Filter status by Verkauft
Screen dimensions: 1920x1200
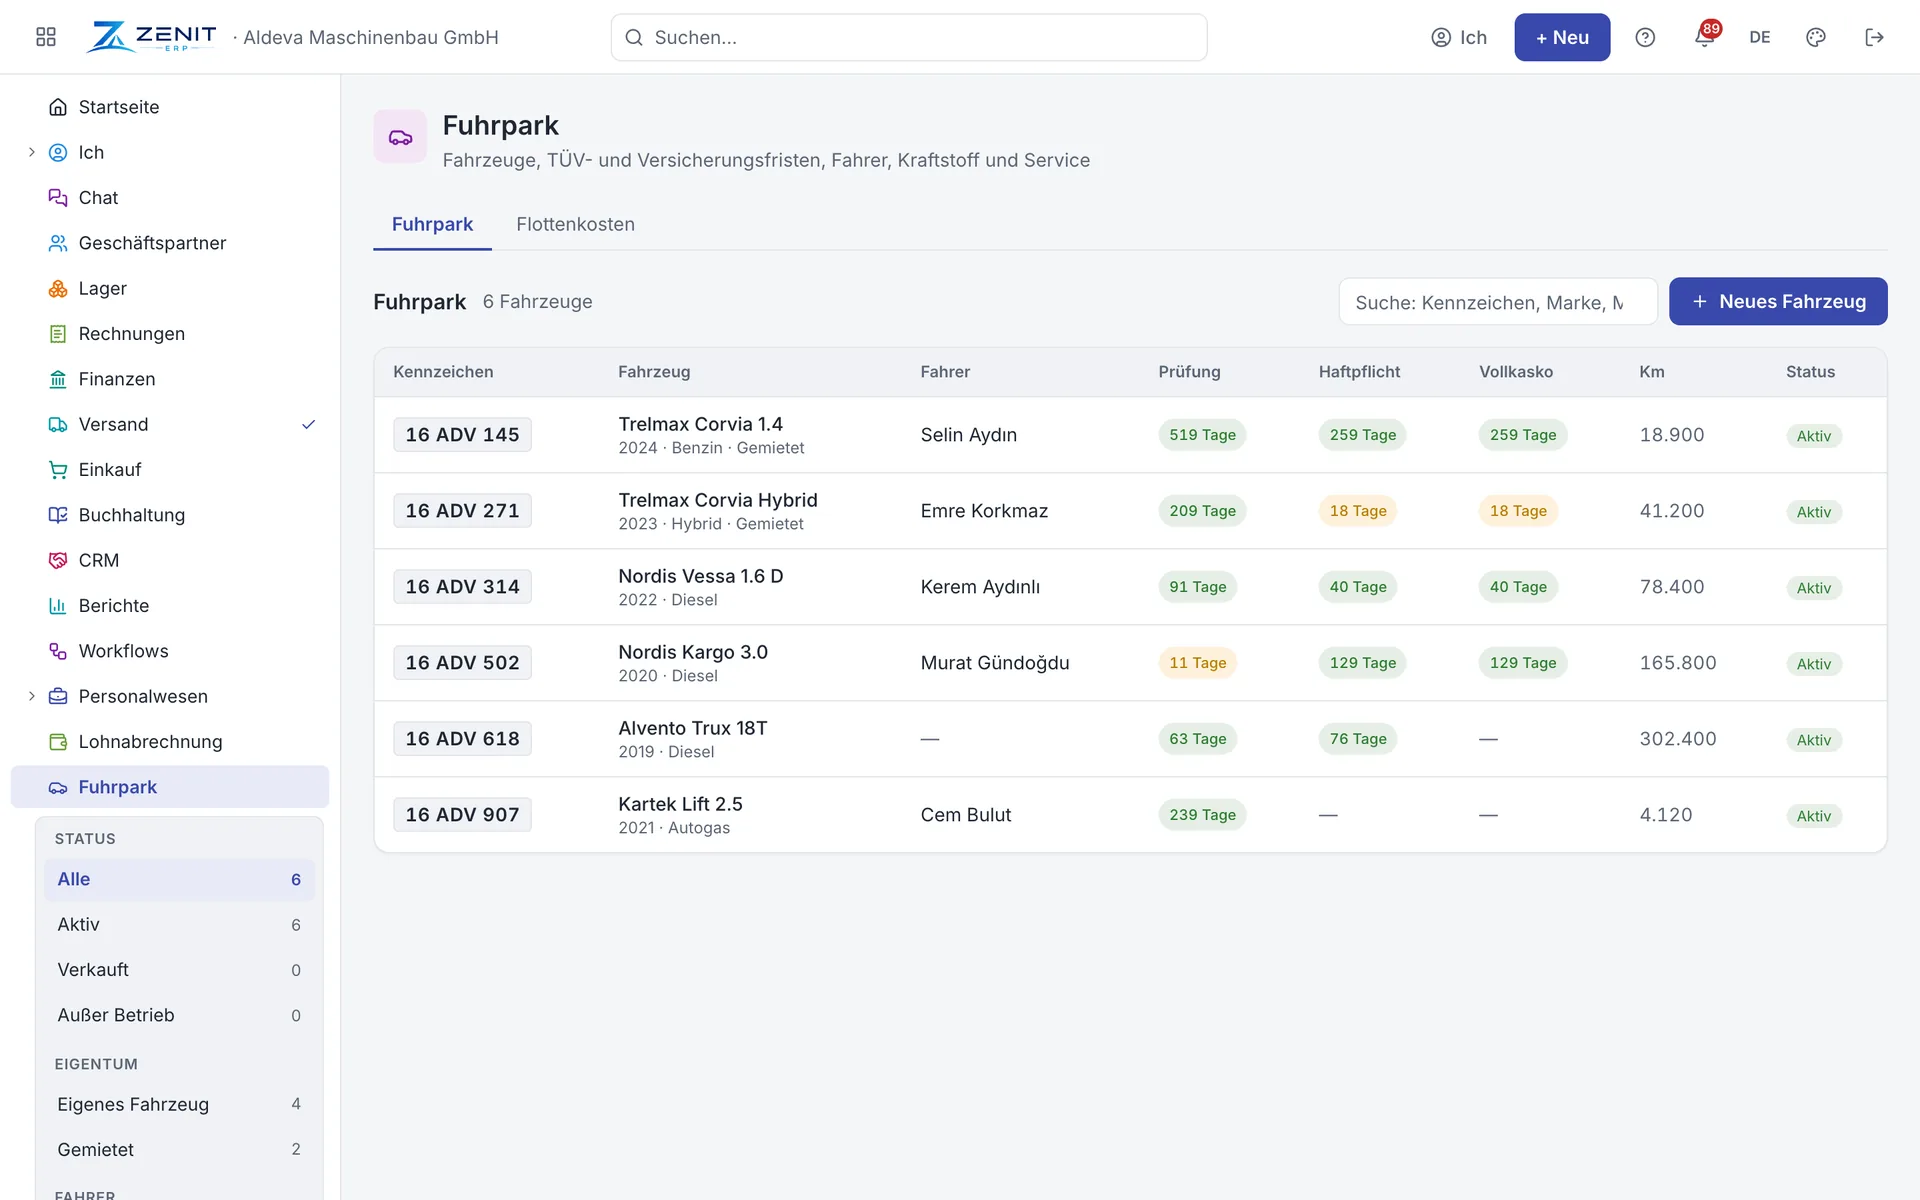coord(179,970)
